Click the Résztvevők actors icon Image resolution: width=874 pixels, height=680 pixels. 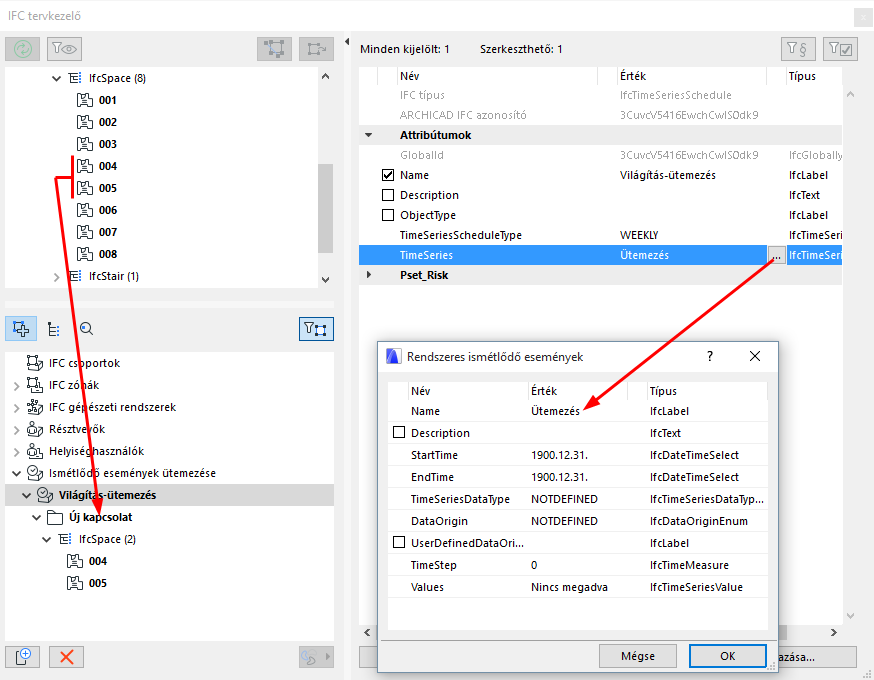(35, 429)
